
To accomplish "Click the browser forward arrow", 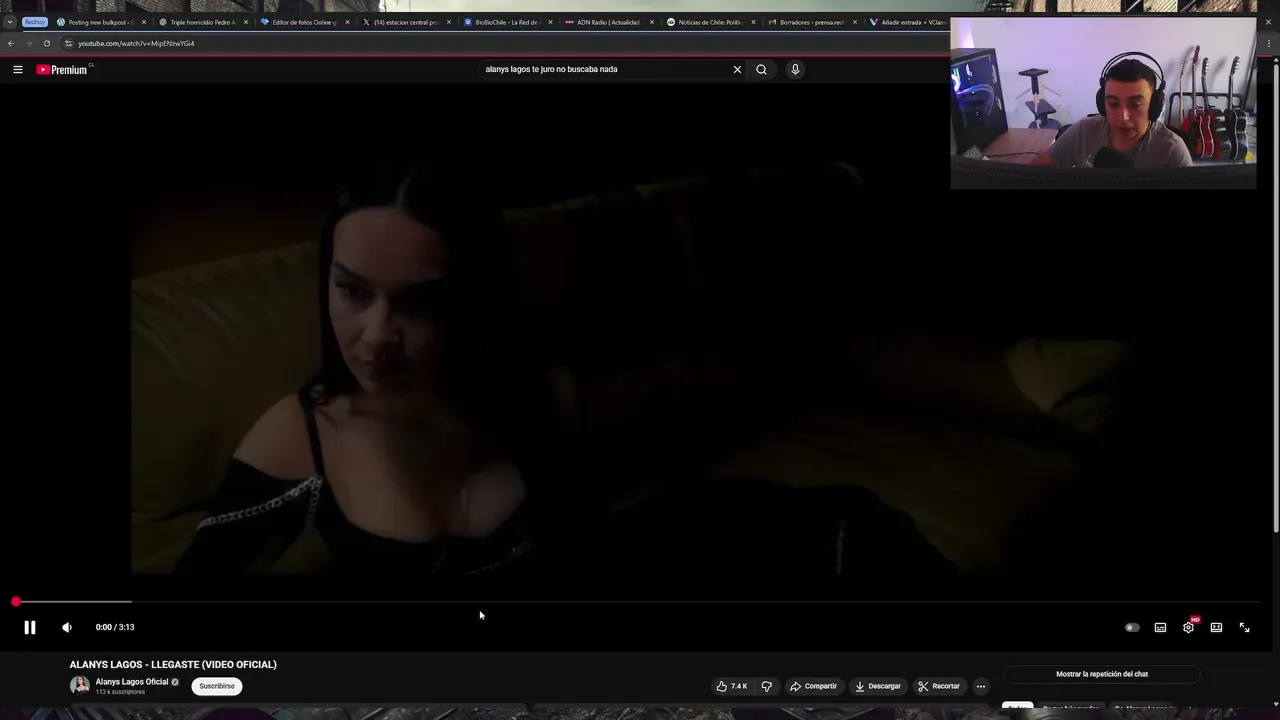I will (29, 43).
